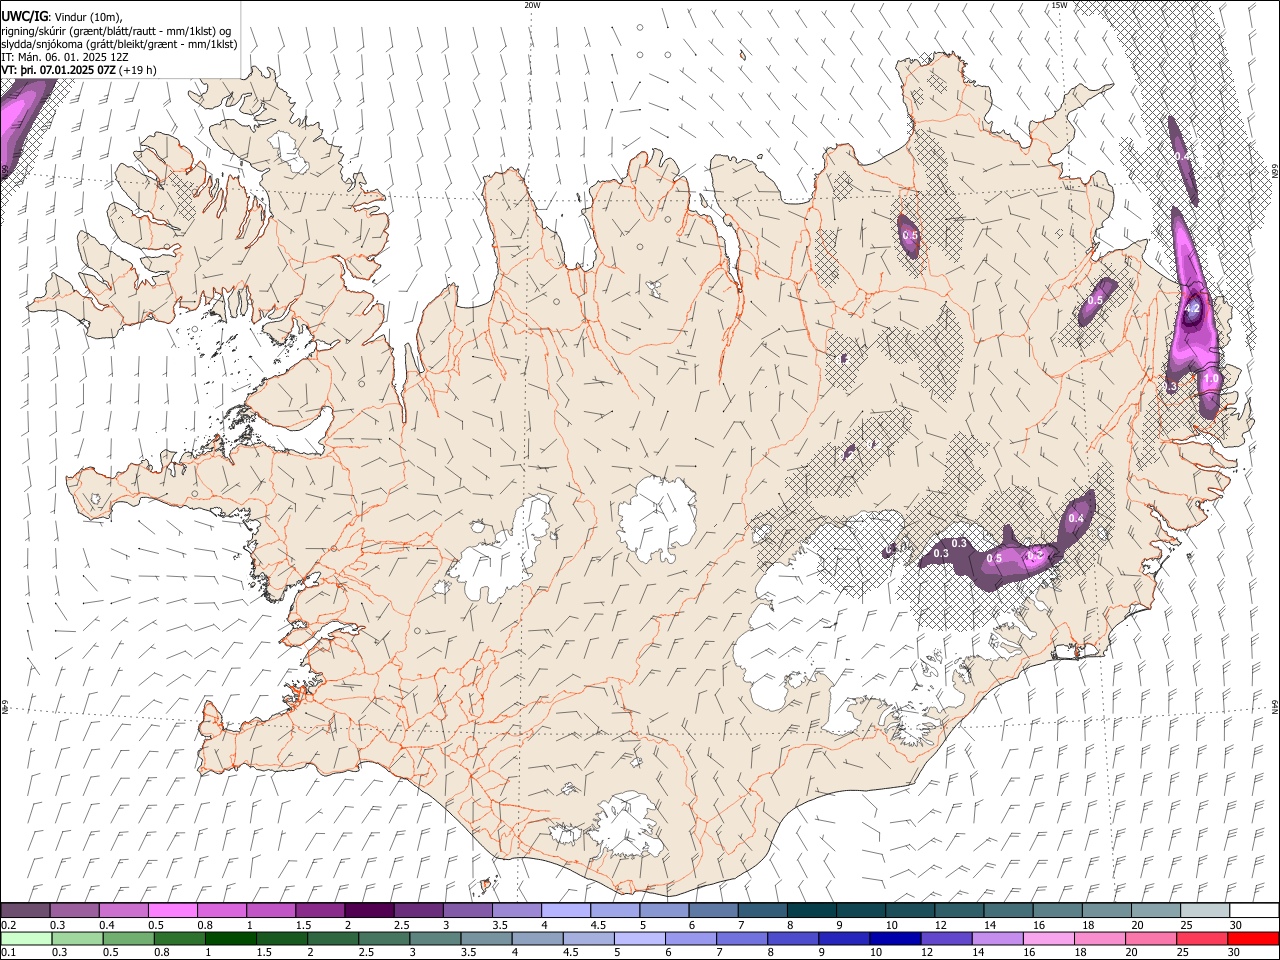The width and height of the screenshot is (1280, 960).
Task: Select the lower legend swatch for 4–4.5
Action: point(537,938)
